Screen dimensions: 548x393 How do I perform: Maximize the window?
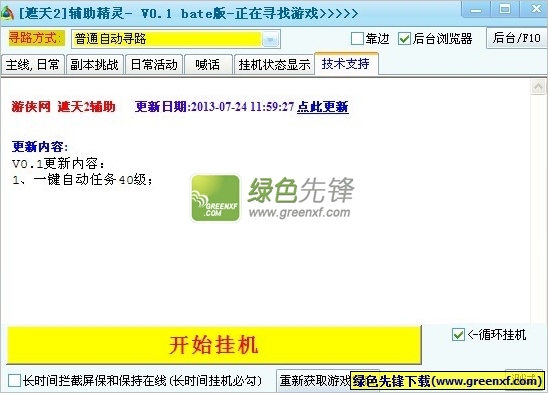click(505, 9)
